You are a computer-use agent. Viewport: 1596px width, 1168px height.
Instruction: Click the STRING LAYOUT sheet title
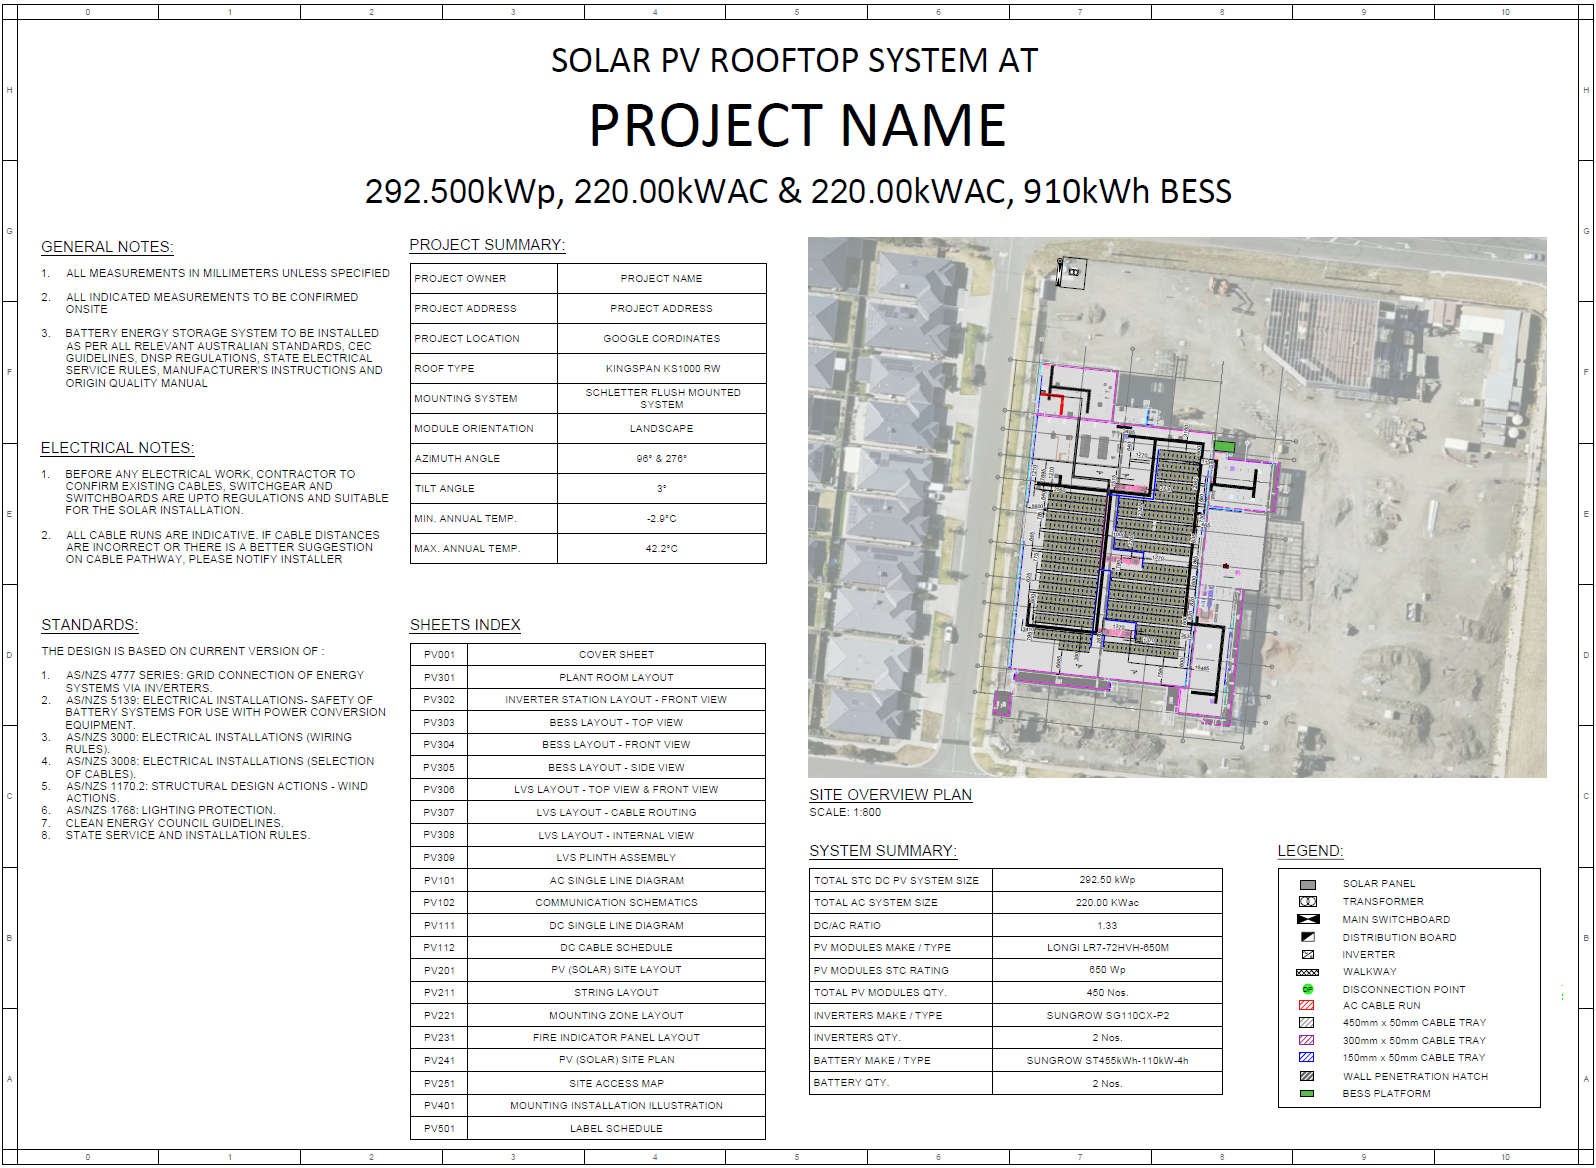[x=616, y=993]
